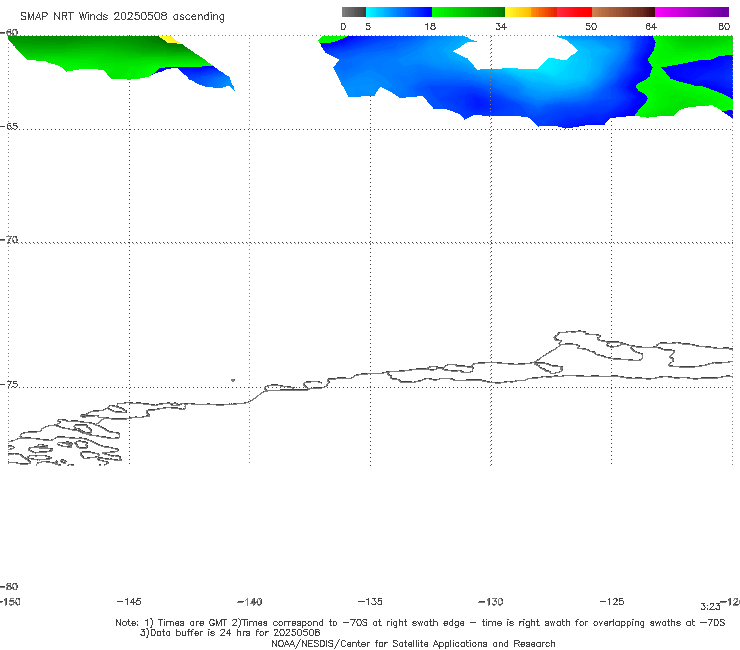This screenshot has width=740, height=650.
Task: Click the gray 0-5 segment of the color bar
Action: [353, 12]
